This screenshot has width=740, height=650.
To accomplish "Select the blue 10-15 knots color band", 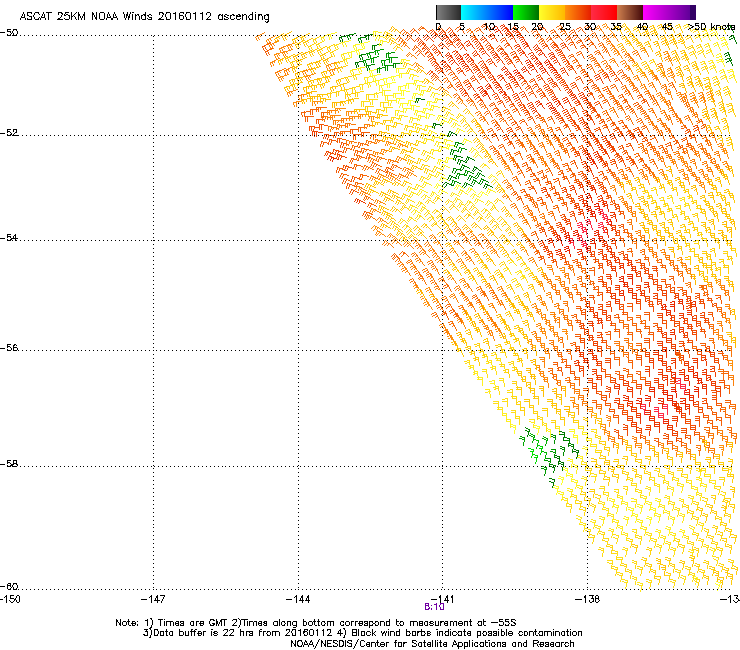I will click(x=500, y=12).
